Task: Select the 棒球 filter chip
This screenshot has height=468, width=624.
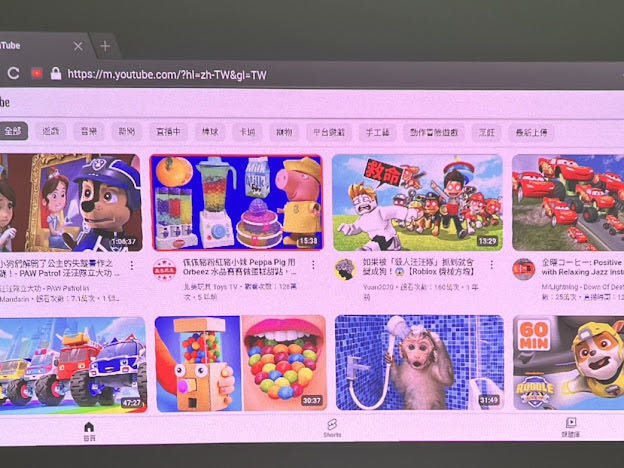Action: [x=210, y=131]
